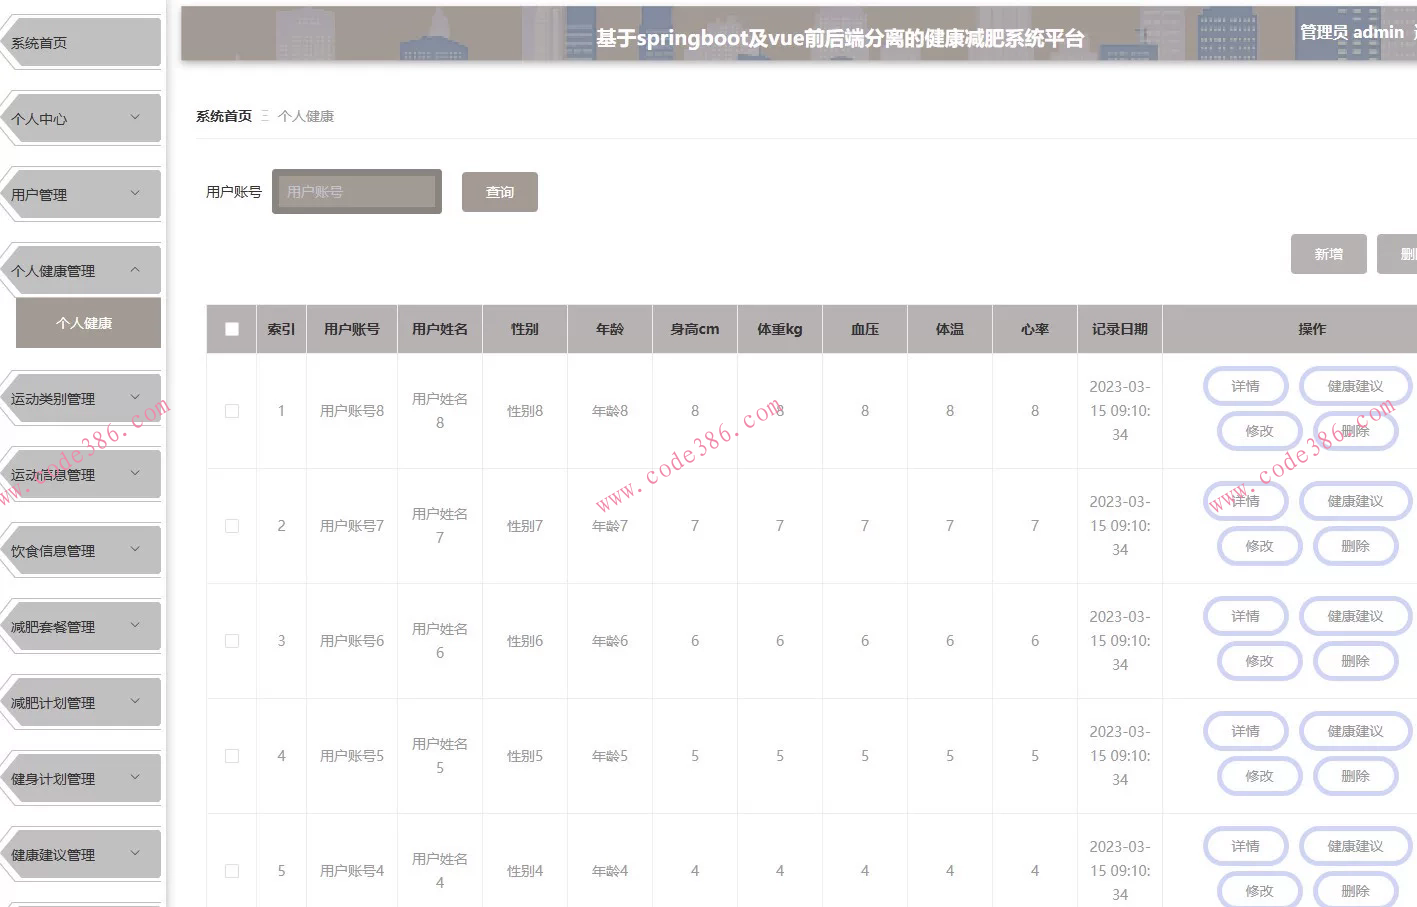Screen dimensions: 1417x907
Task: Click the 索引 column header
Action: coord(281,329)
